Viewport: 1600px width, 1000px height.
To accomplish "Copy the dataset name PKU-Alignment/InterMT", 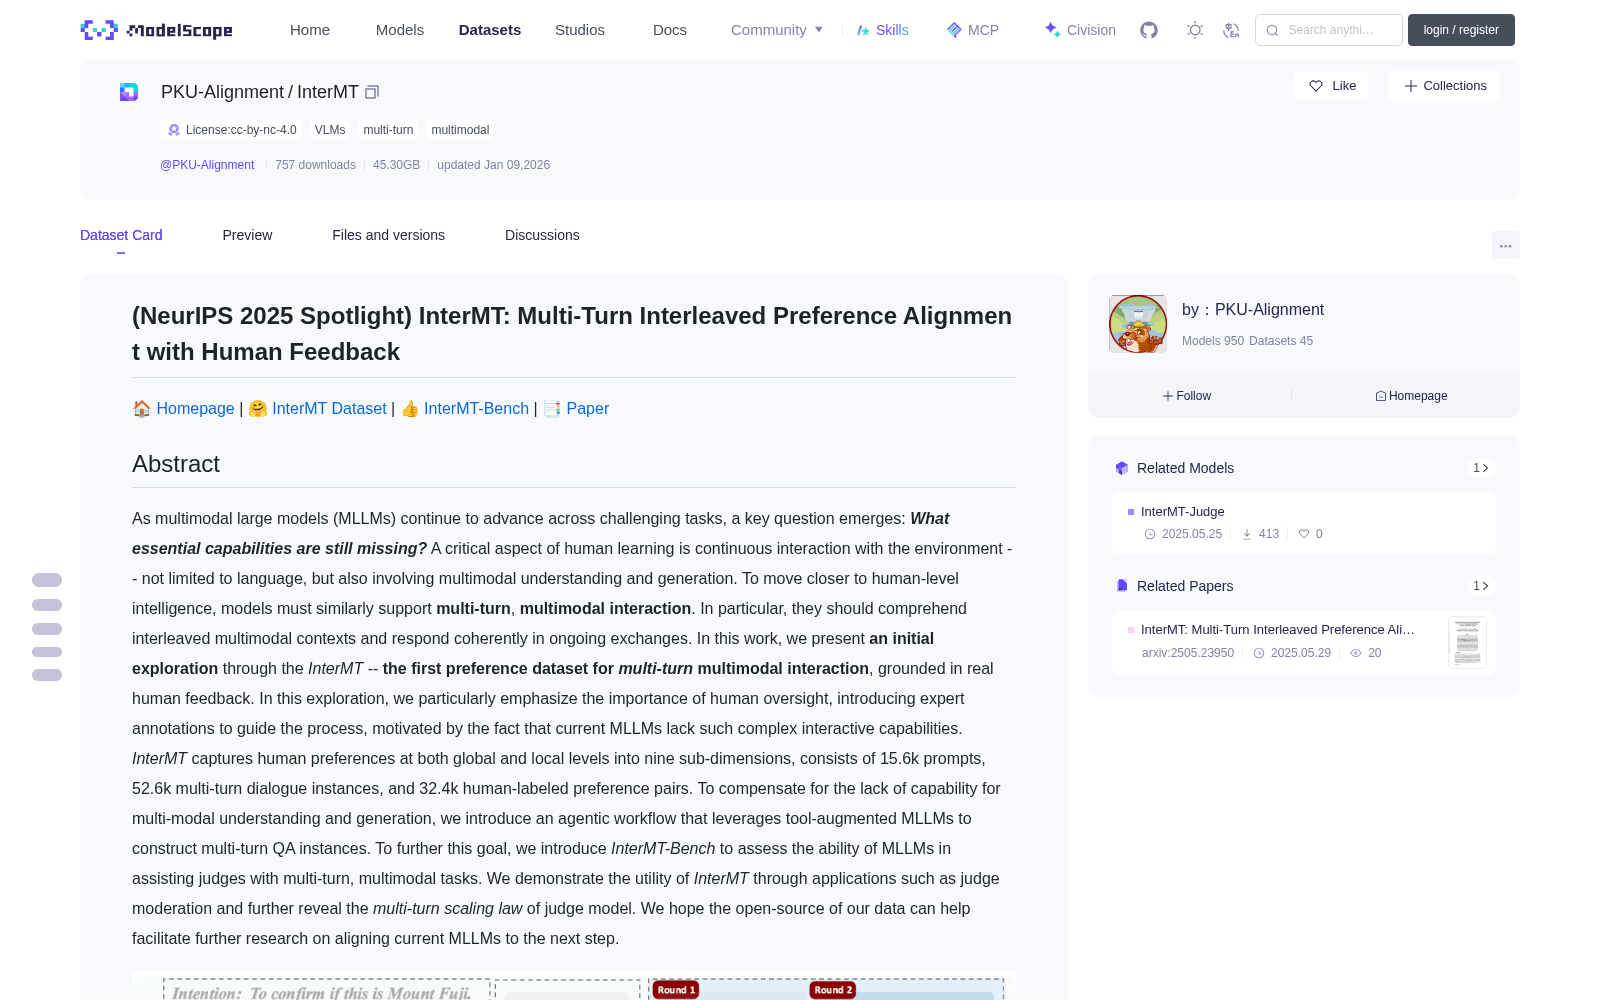I will (372, 92).
